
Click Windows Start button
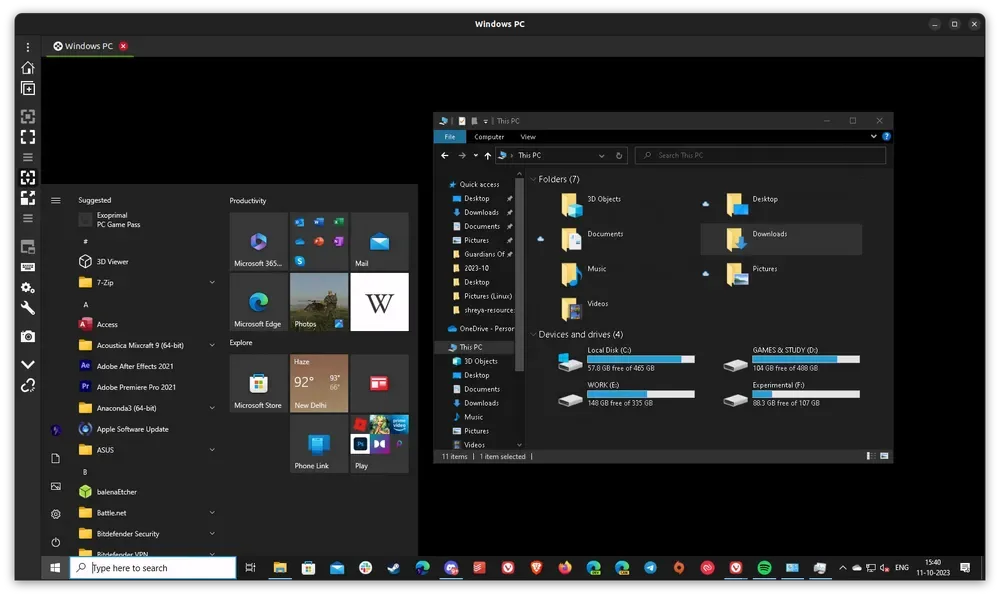click(55, 568)
